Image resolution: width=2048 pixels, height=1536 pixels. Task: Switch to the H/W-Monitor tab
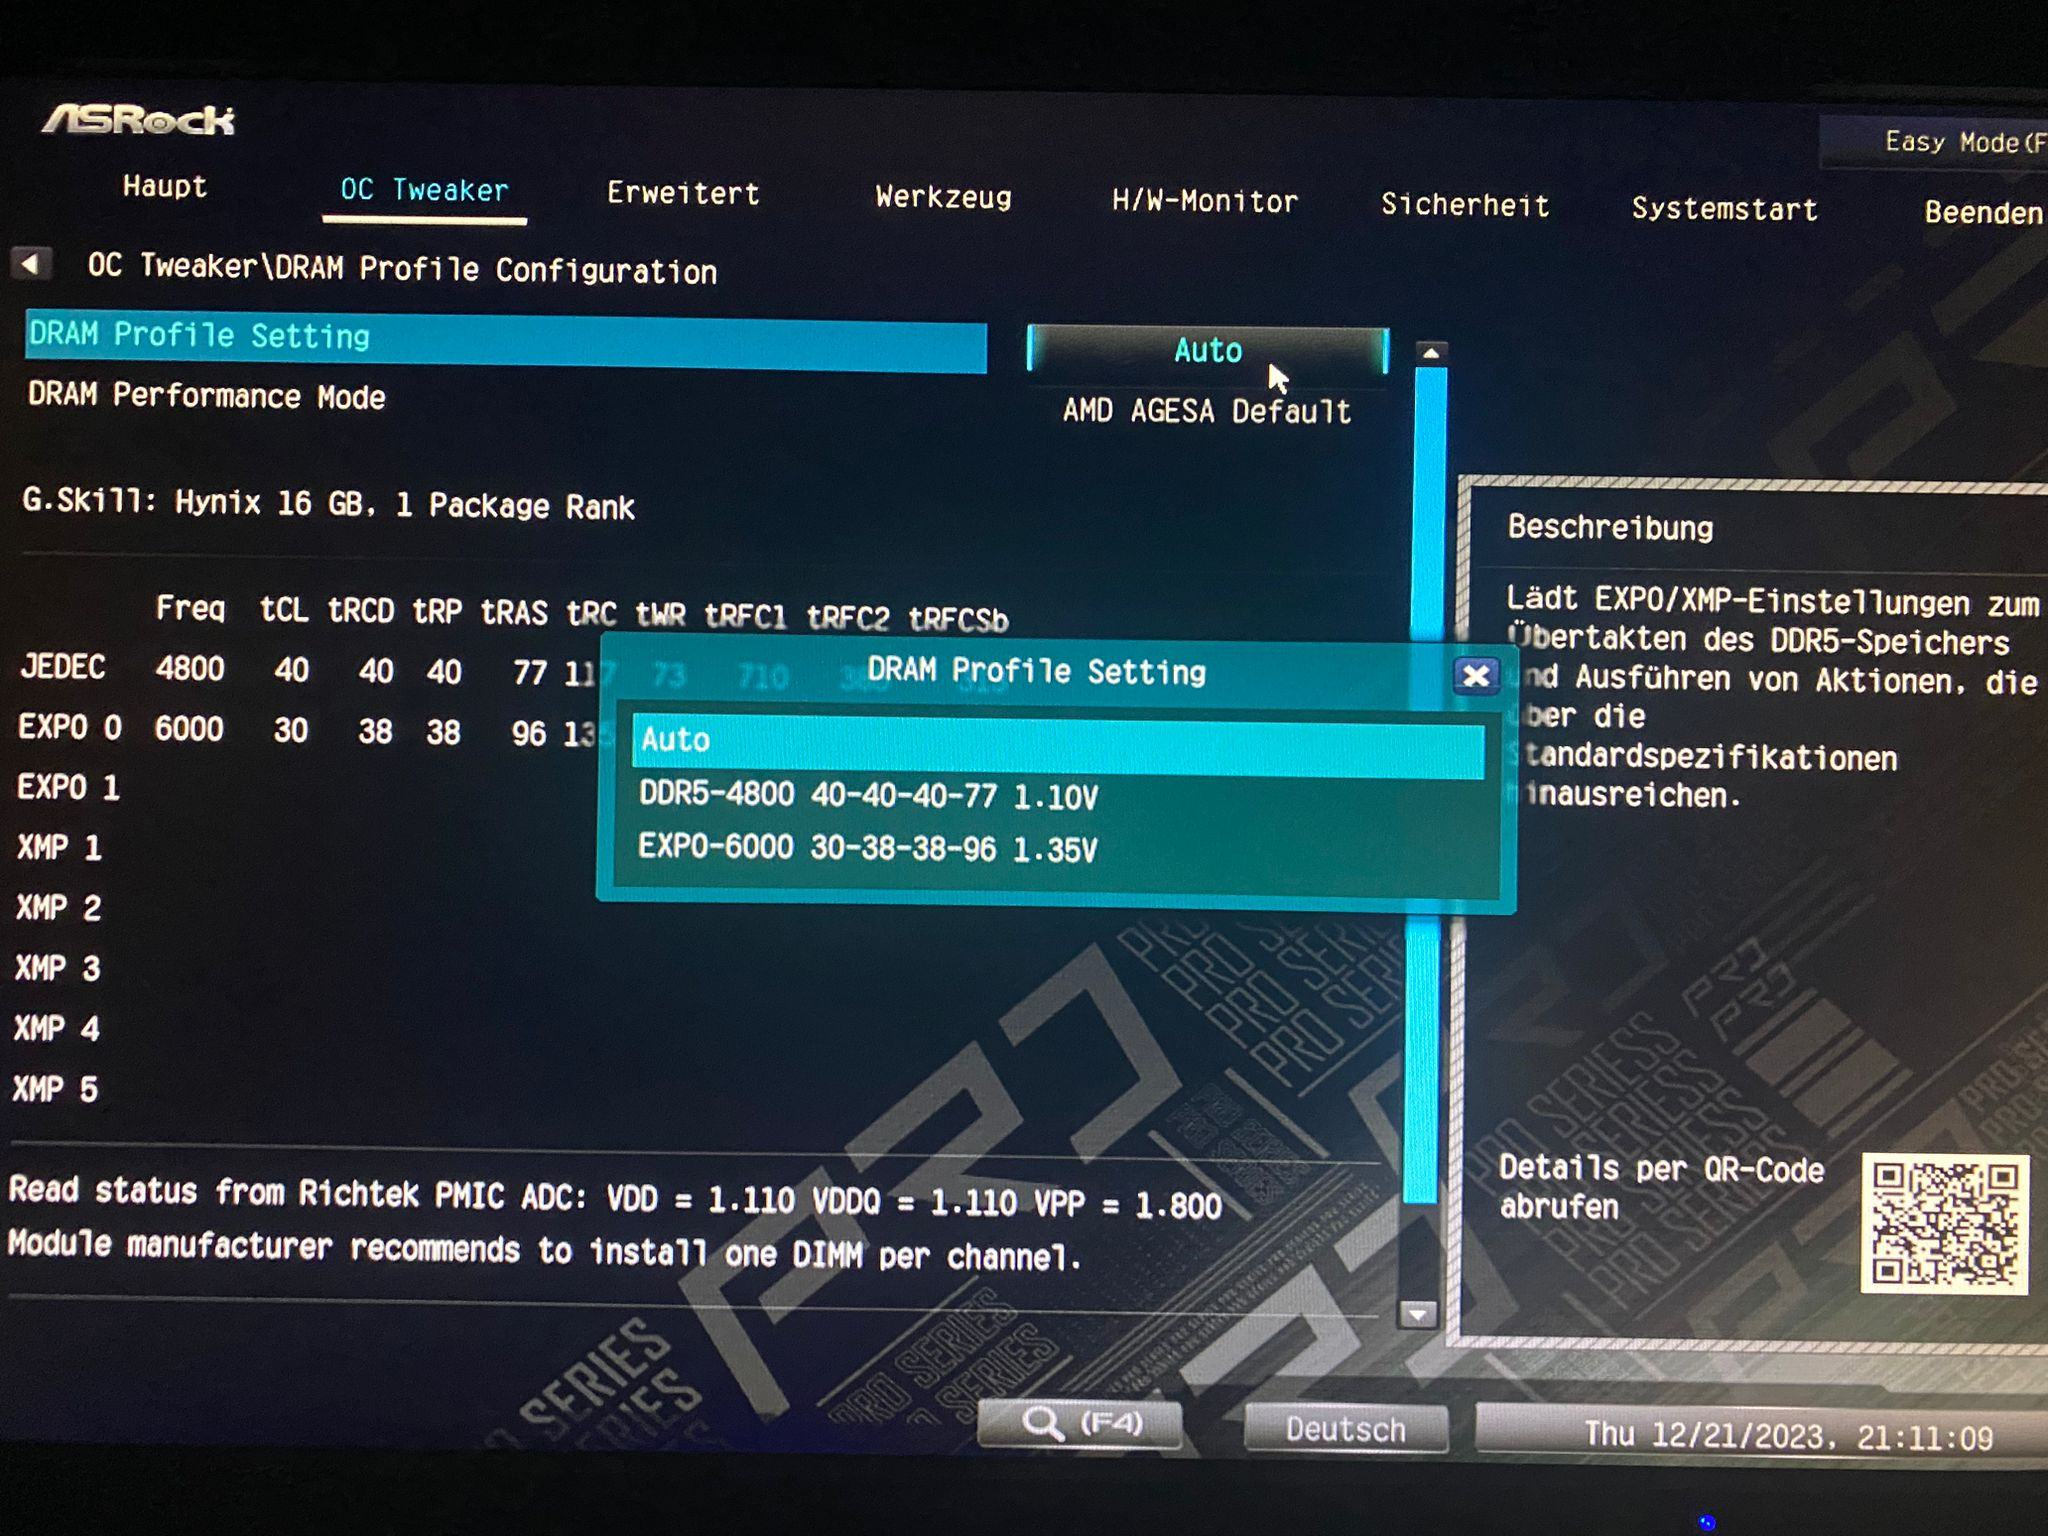1204,202
